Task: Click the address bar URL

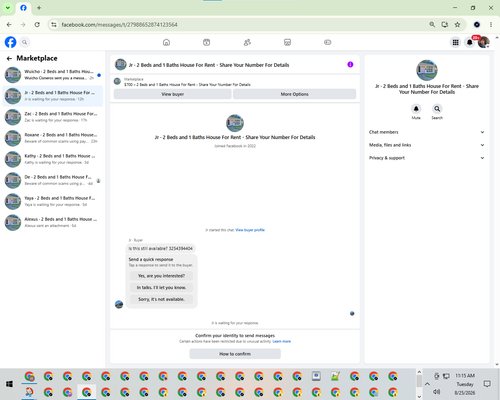Action: pos(119,25)
